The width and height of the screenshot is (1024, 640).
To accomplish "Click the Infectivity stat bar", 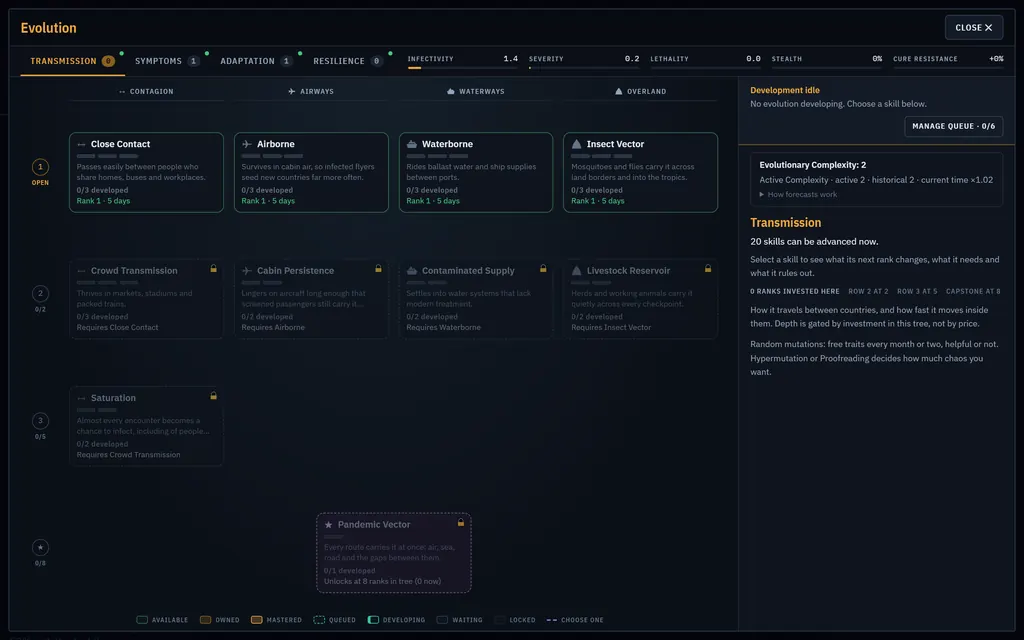I will pyautogui.click(x=462, y=68).
